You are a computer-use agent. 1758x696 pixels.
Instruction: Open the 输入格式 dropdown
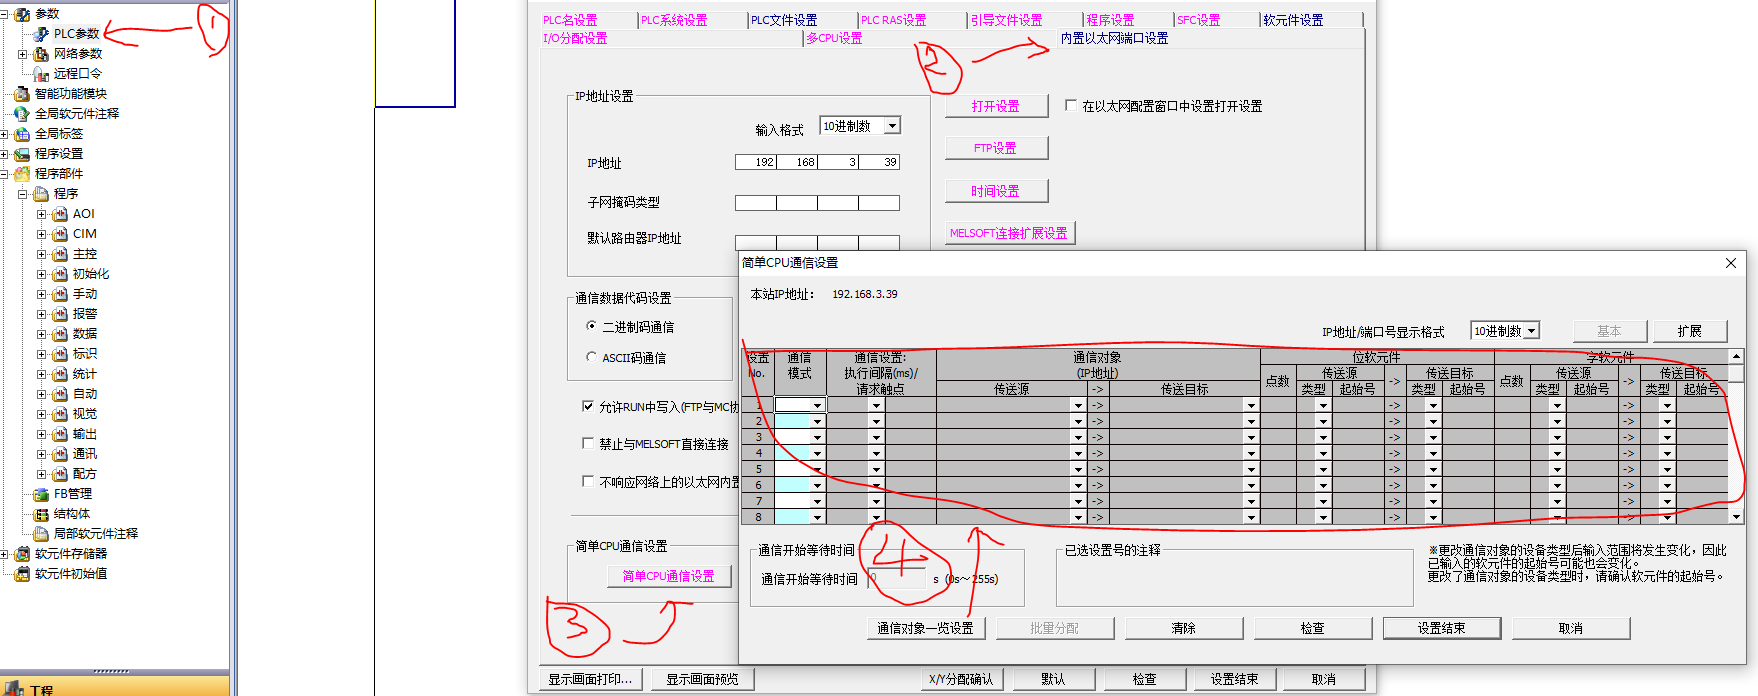click(x=892, y=126)
